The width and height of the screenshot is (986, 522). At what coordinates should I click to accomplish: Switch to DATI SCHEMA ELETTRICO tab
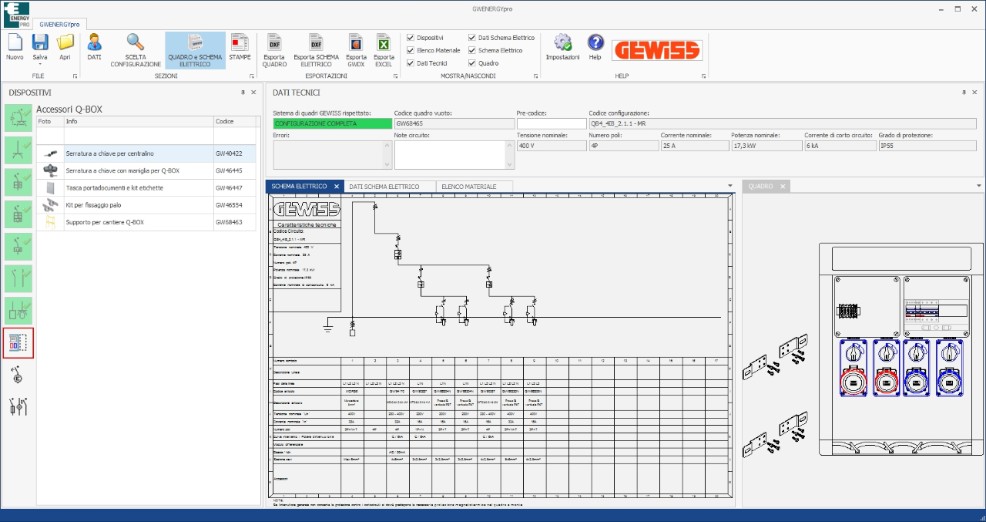click(384, 186)
